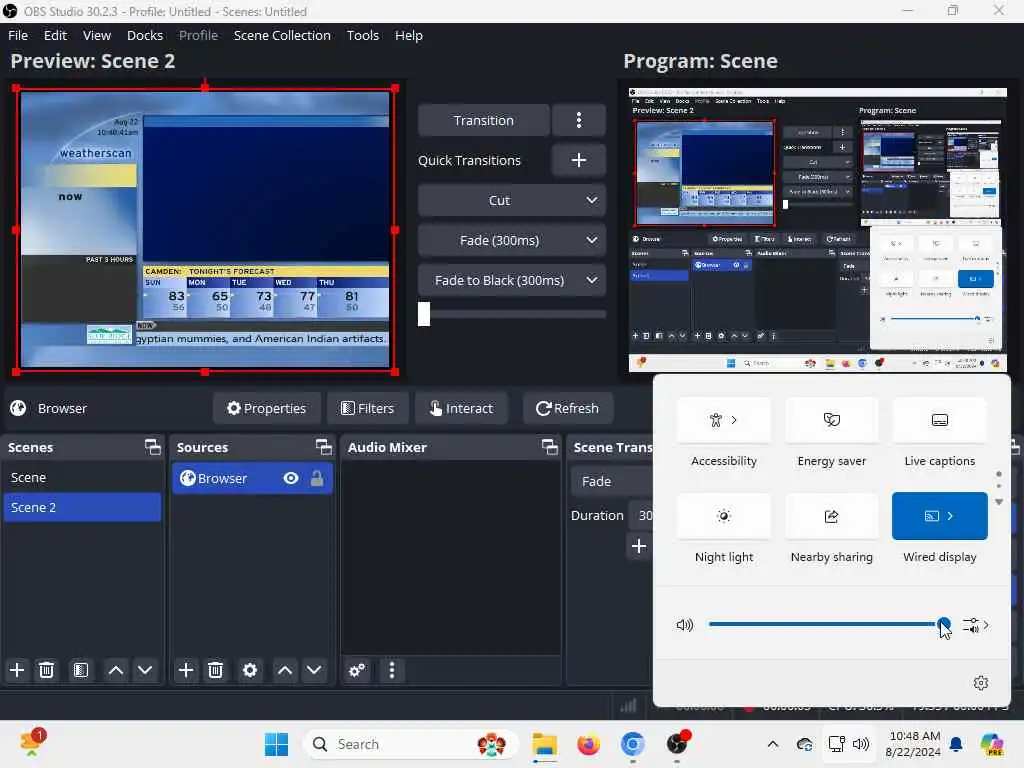The height and width of the screenshot is (768, 1024).
Task: Click the taskbar Search box
Action: click(x=411, y=744)
